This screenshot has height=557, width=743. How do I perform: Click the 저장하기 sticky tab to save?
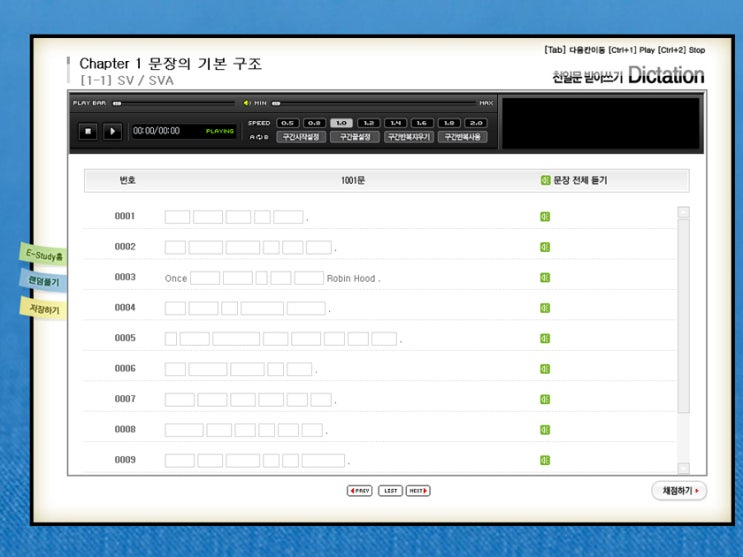[x=44, y=309]
